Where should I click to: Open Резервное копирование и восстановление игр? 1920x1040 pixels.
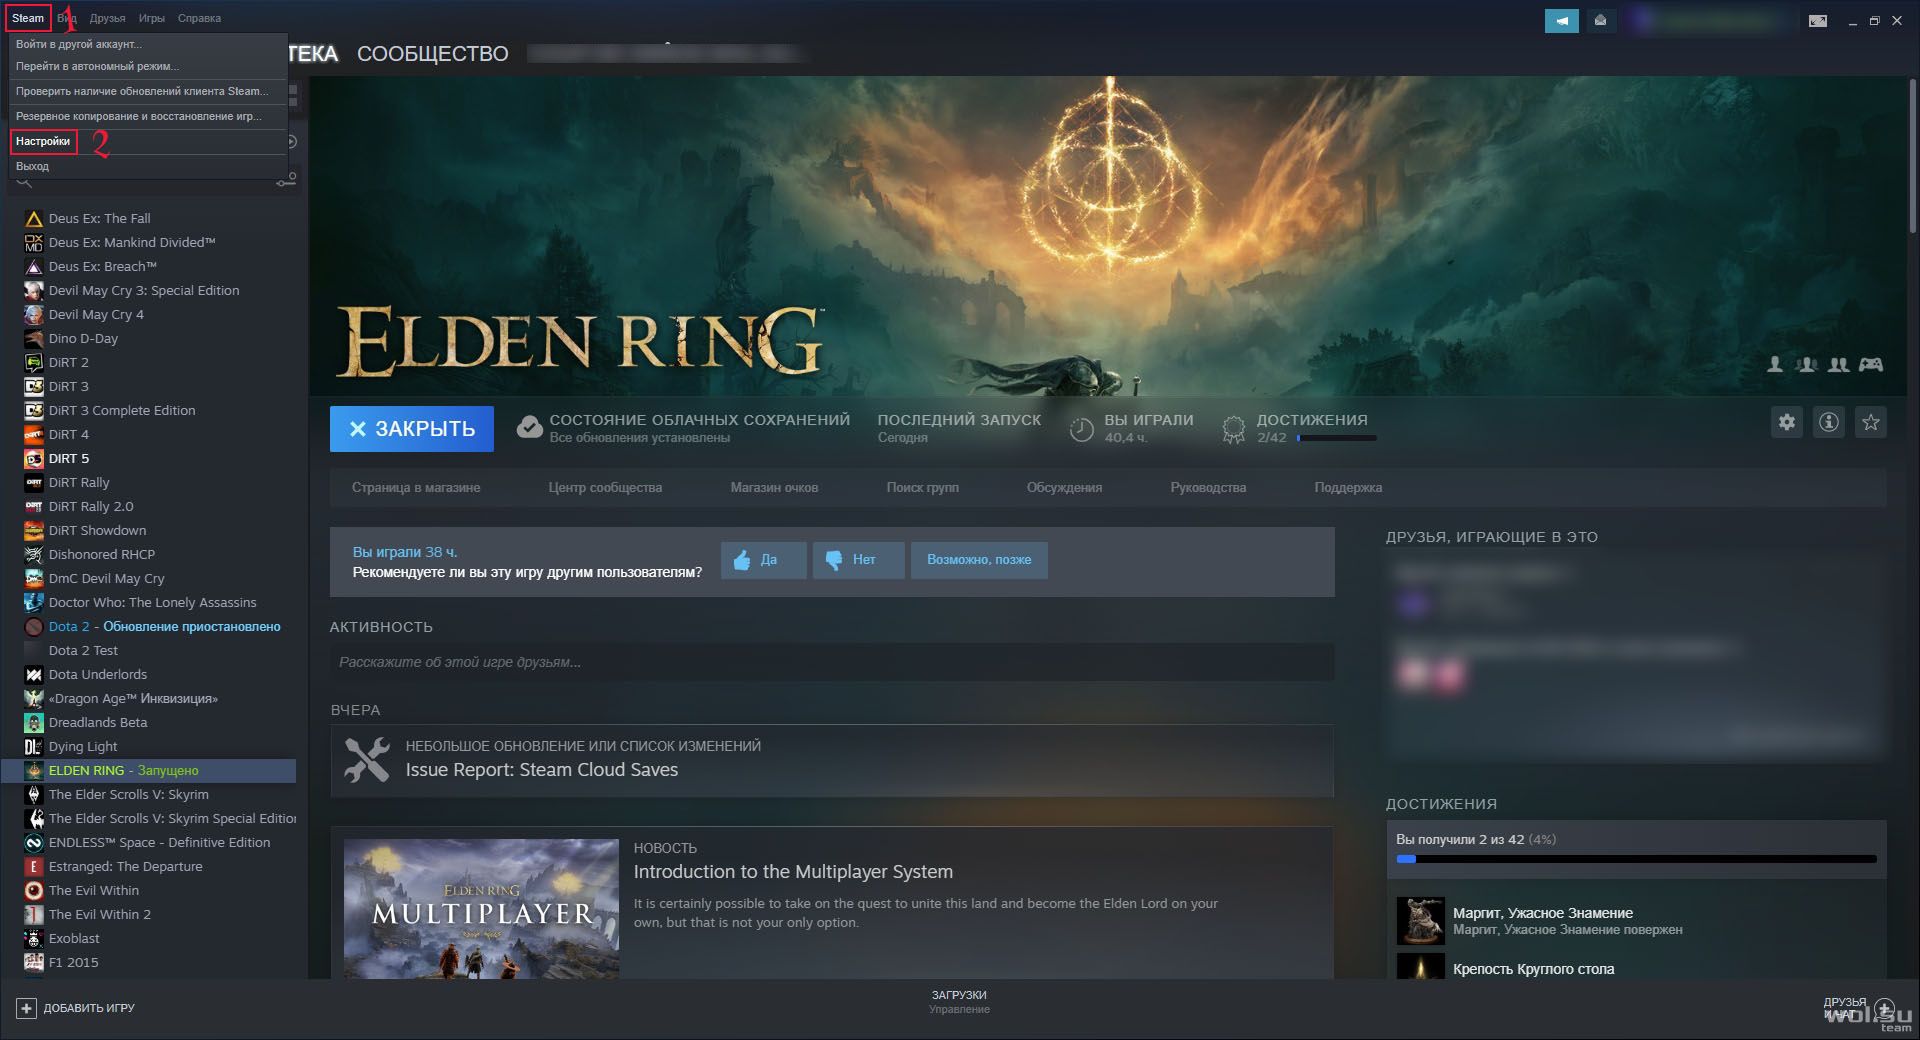point(139,116)
